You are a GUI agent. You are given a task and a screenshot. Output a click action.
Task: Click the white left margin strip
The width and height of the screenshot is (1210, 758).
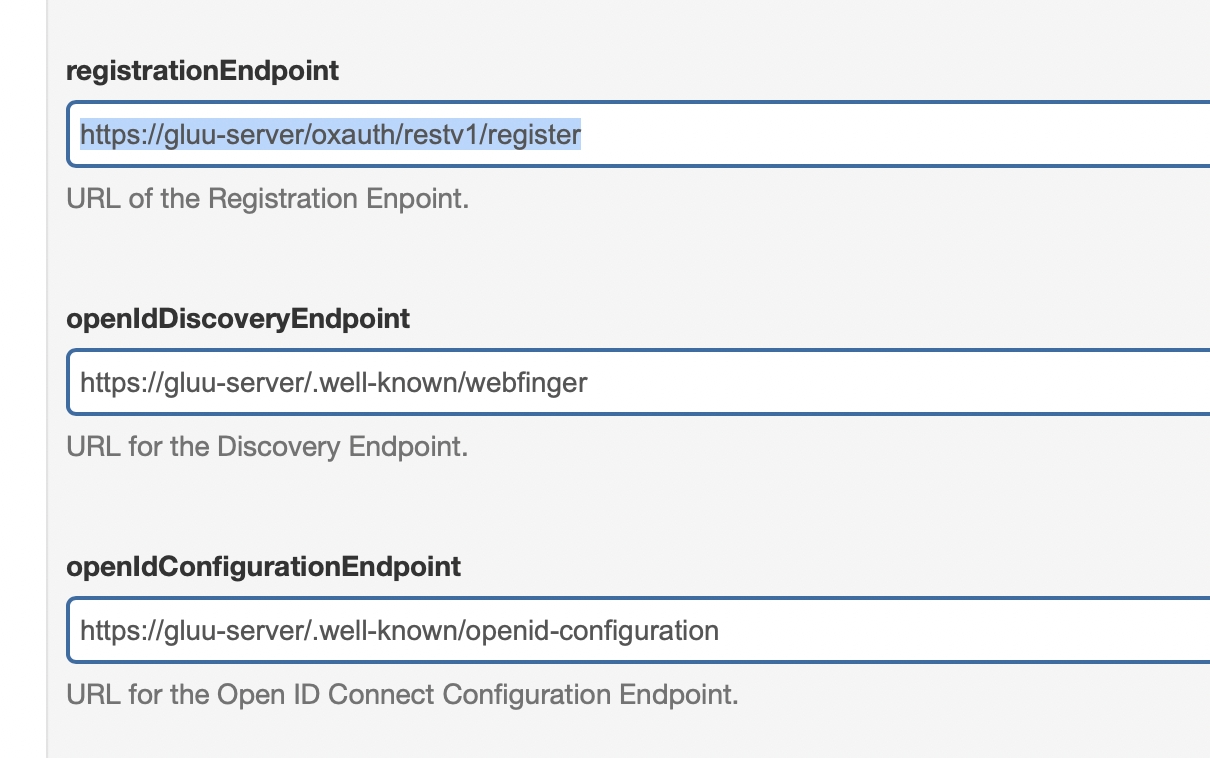(x=22, y=379)
